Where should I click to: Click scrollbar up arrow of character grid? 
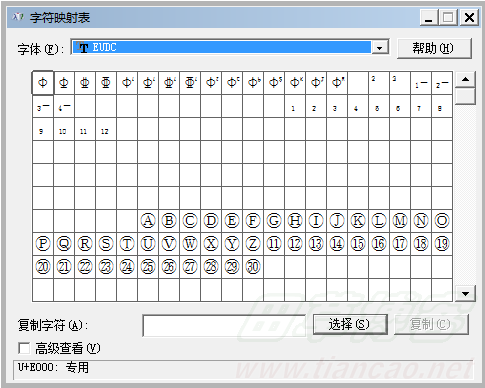[x=465, y=79]
